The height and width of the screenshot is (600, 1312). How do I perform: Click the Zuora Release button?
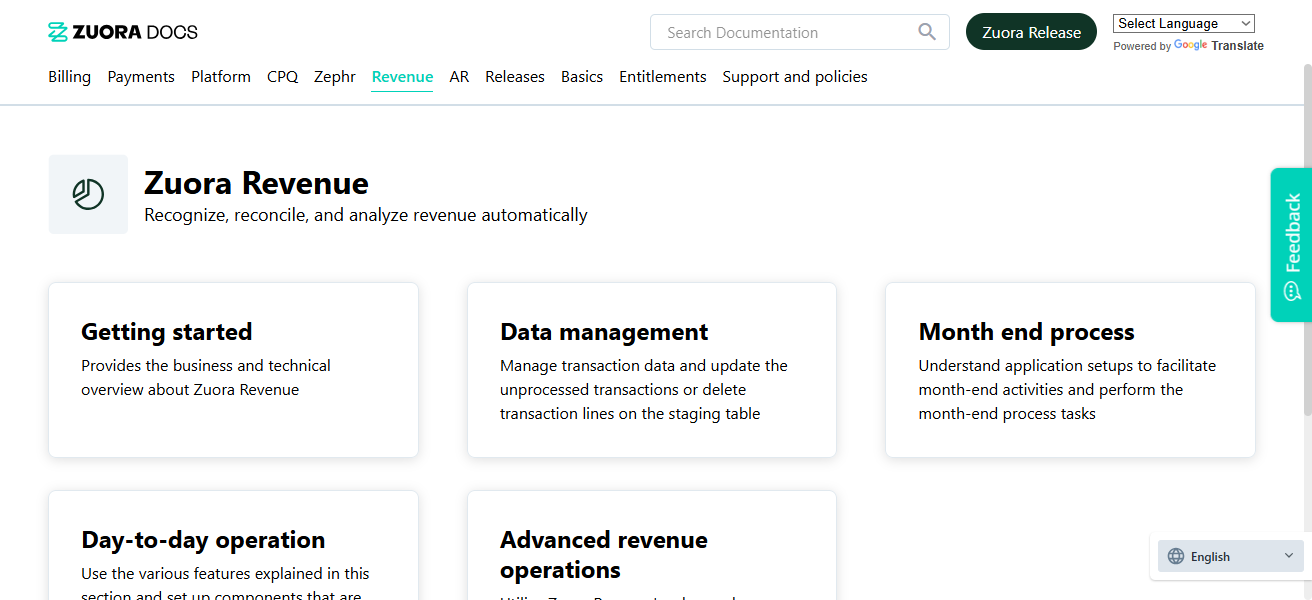pyautogui.click(x=1031, y=31)
